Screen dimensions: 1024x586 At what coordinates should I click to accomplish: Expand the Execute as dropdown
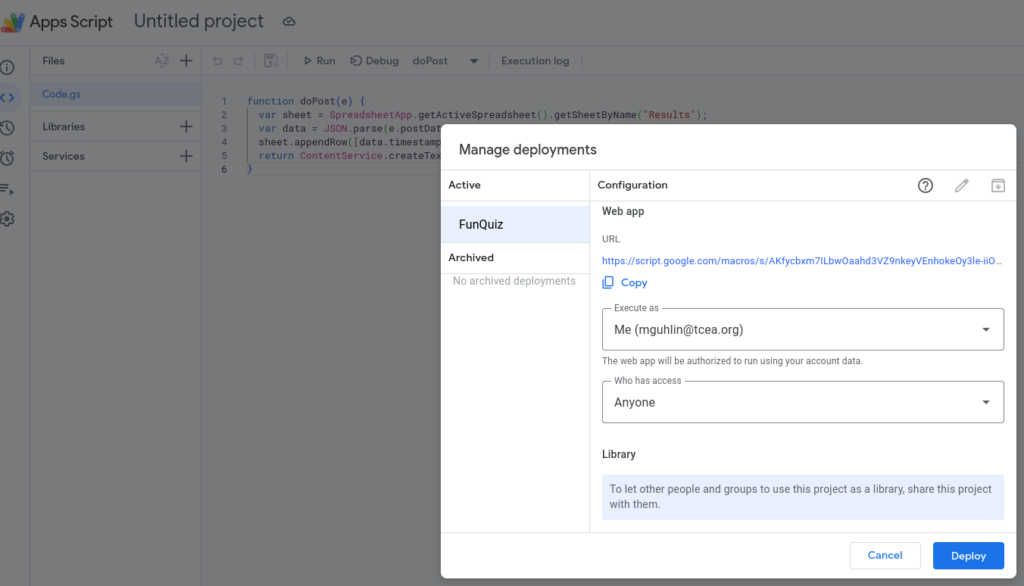coord(803,329)
